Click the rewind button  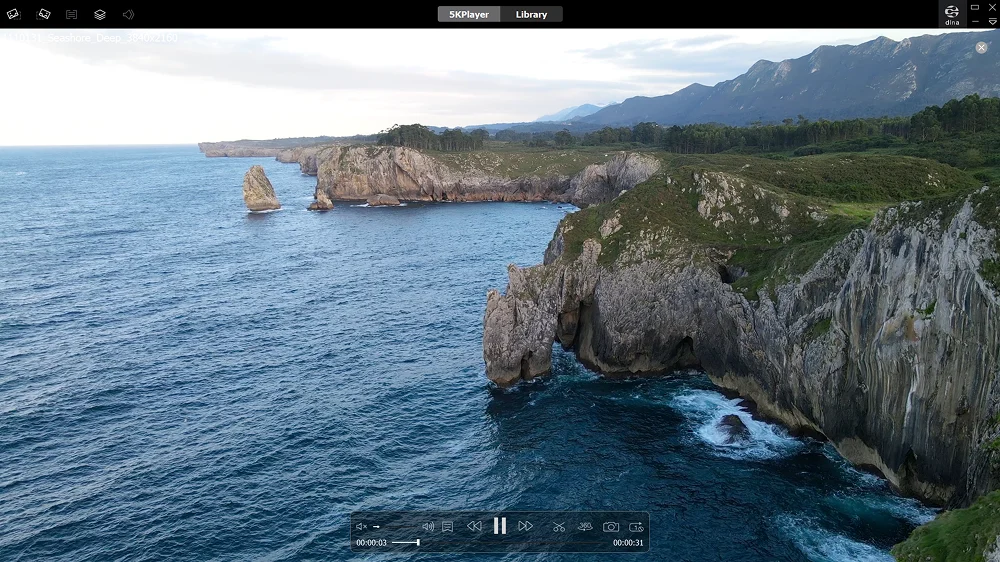coord(474,527)
